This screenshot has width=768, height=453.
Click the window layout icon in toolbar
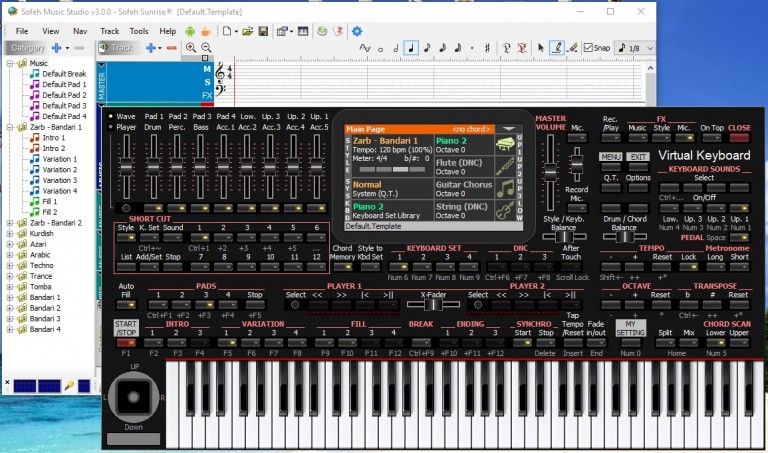point(303,31)
